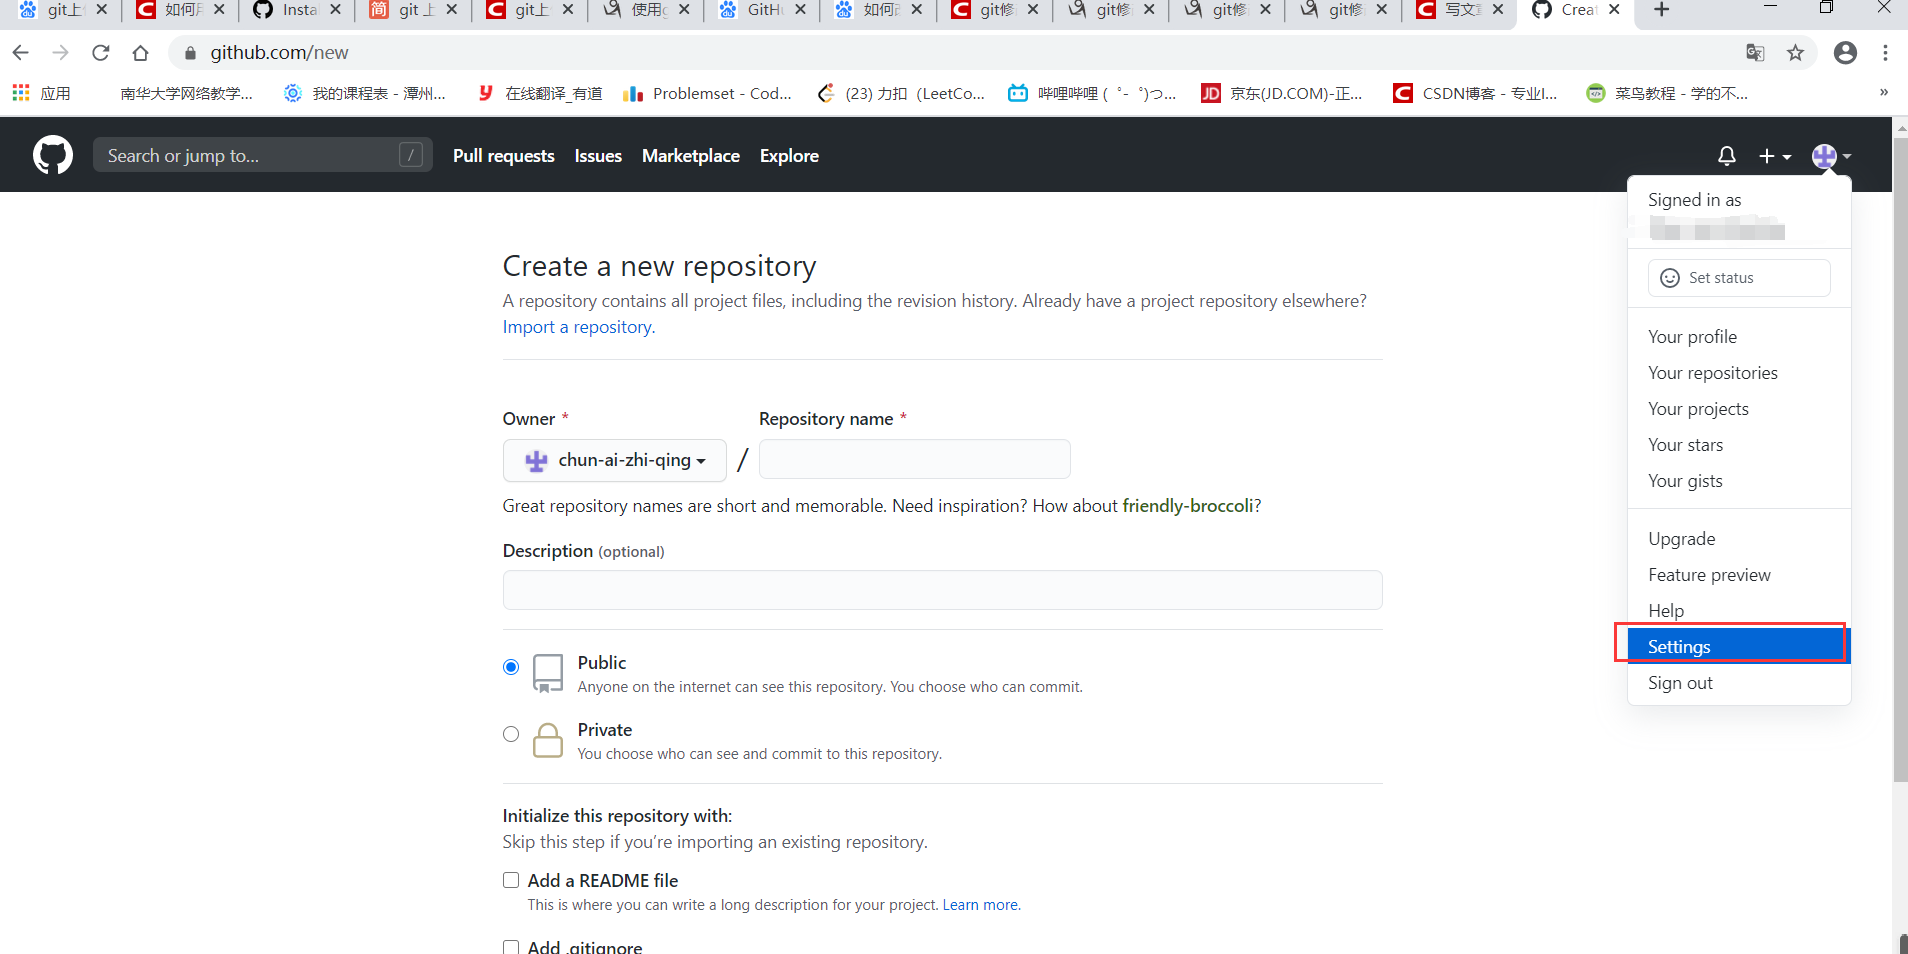The image size is (1908, 954).
Task: Bookmark this page with the star icon
Action: coord(1796,53)
